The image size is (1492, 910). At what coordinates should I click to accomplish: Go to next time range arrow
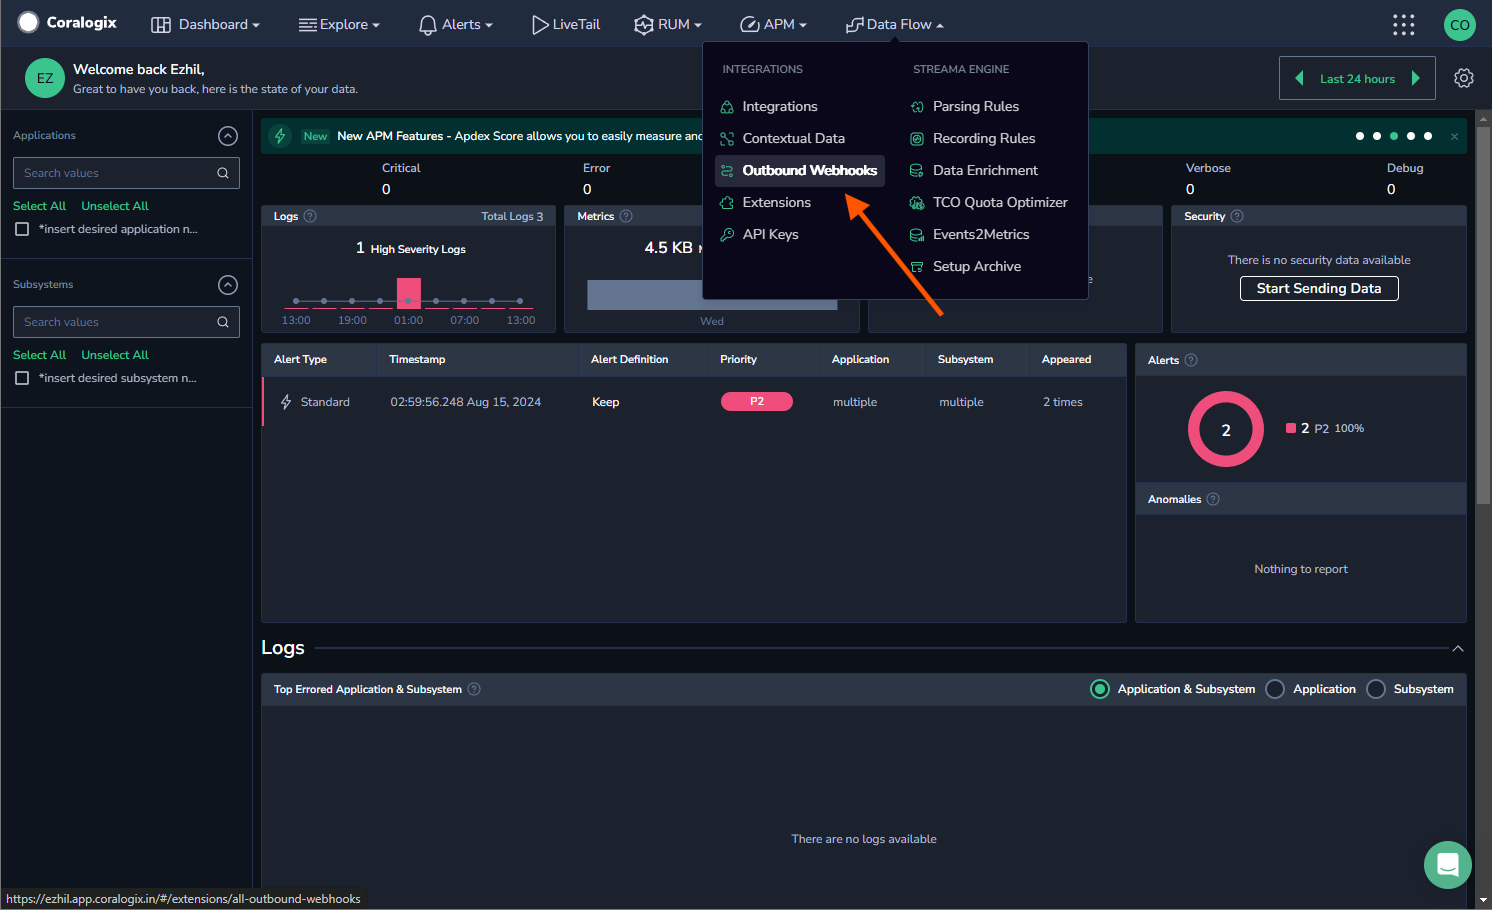pyautogui.click(x=1416, y=78)
